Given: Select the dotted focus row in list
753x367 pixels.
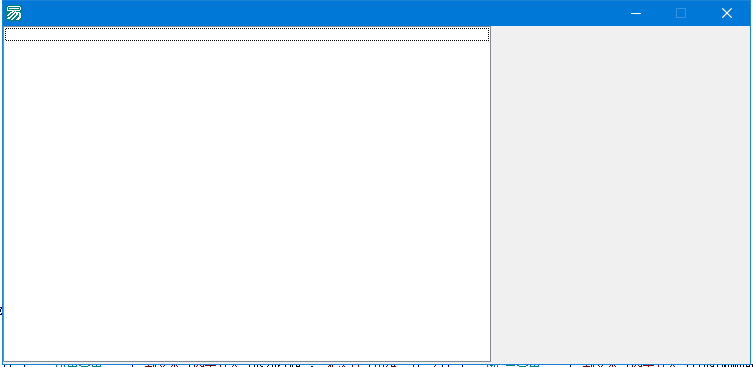Looking at the screenshot, I should (247, 34).
